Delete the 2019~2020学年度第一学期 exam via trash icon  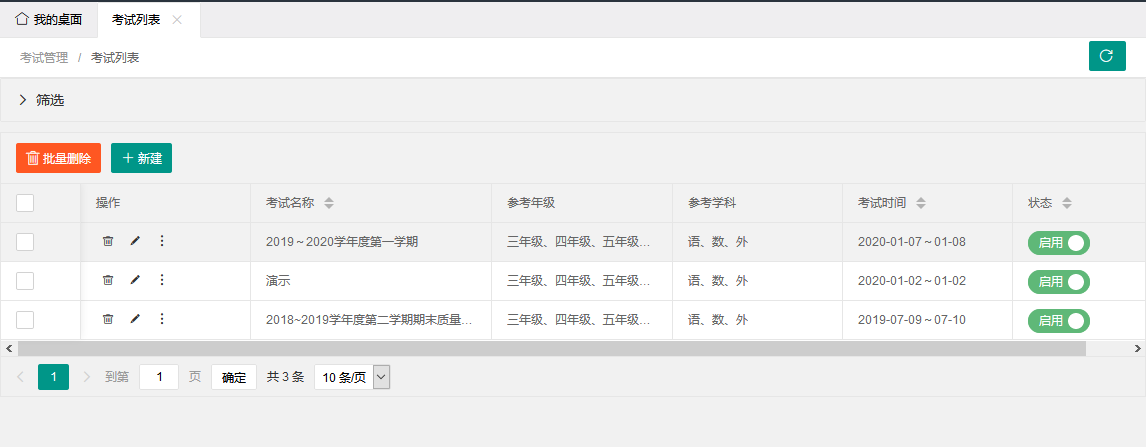coord(108,241)
